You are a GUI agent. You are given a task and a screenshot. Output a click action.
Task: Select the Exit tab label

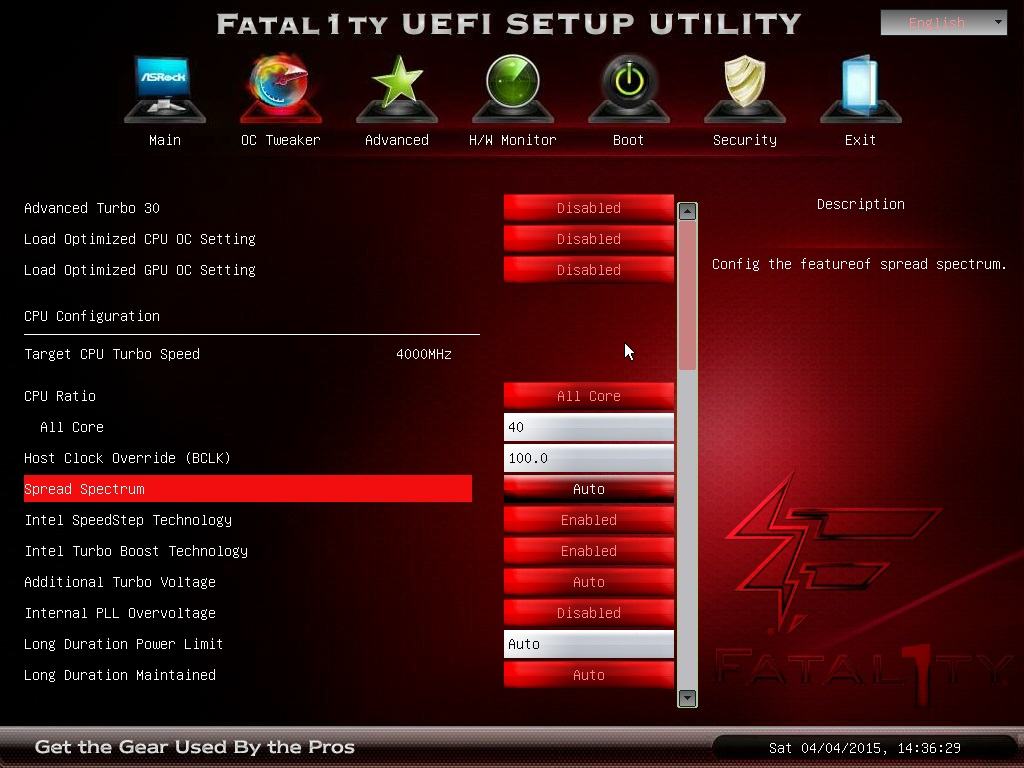click(861, 140)
